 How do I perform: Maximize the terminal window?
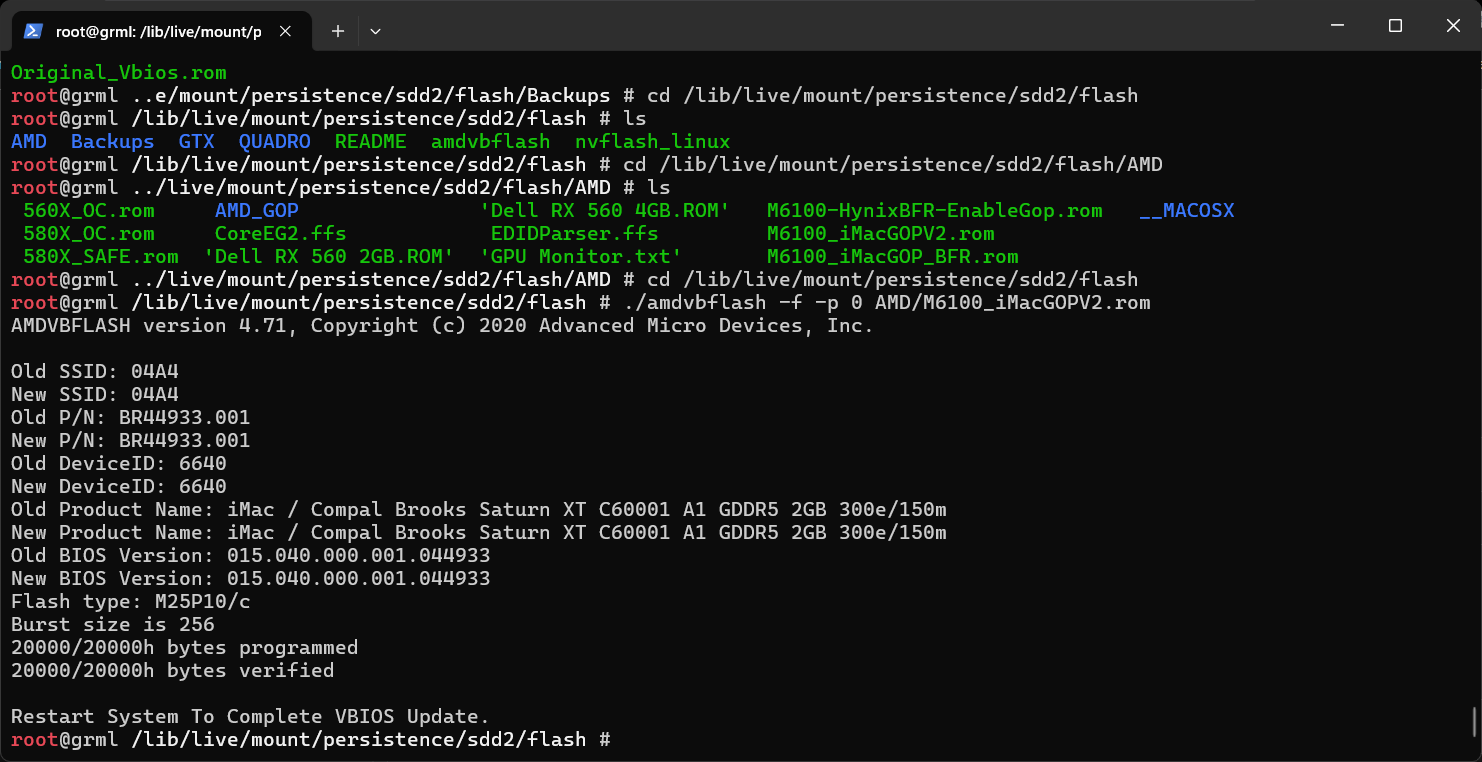(1396, 26)
